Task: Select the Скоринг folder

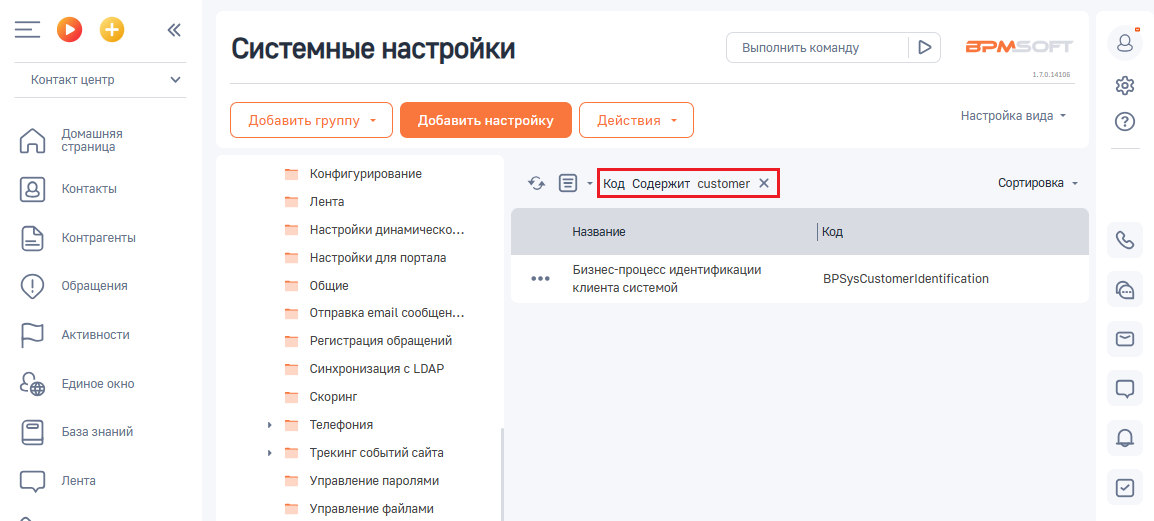Action: (333, 397)
